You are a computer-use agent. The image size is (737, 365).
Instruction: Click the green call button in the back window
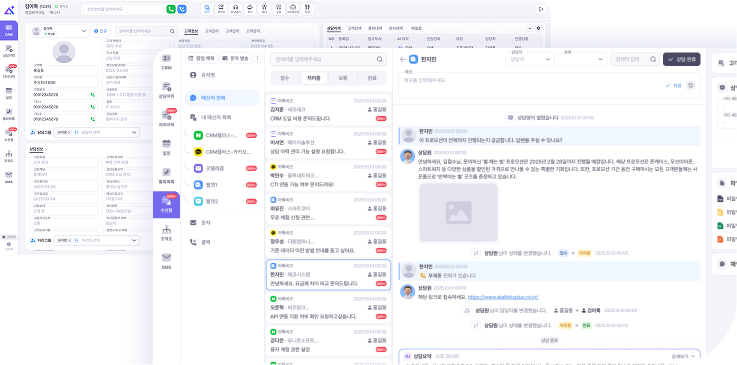point(171,9)
